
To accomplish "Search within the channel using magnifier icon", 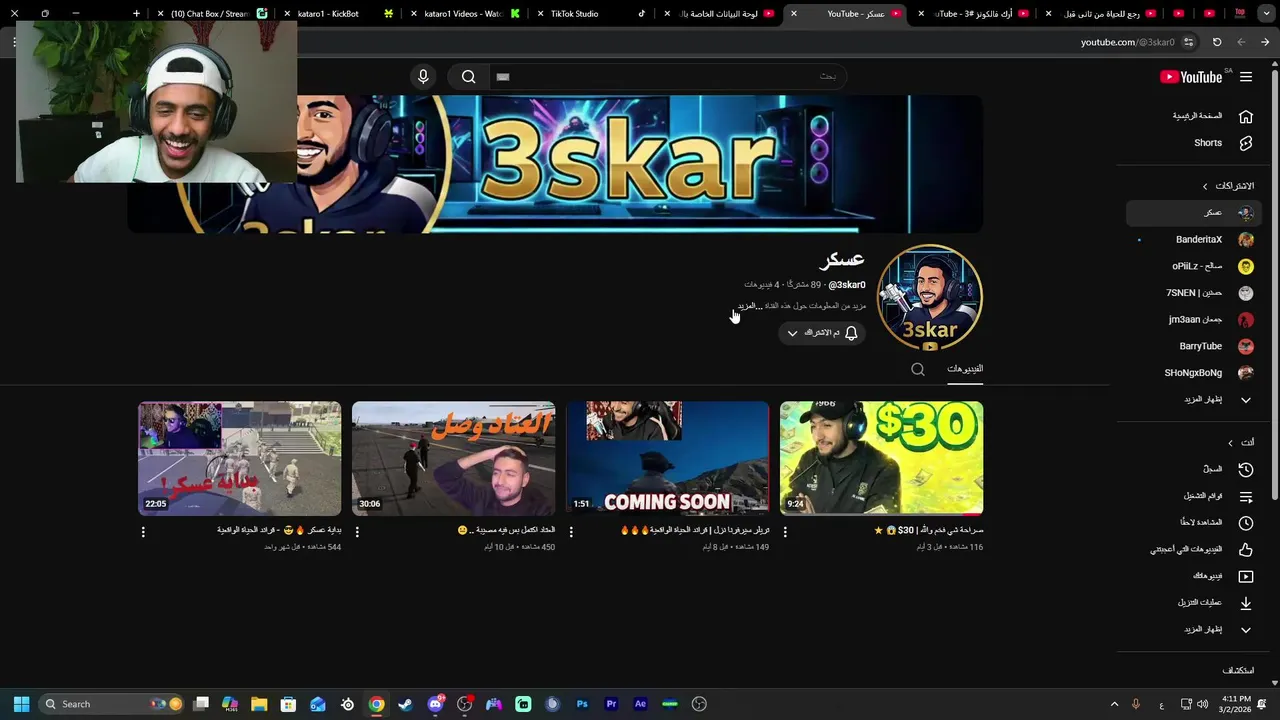I will [x=918, y=370].
